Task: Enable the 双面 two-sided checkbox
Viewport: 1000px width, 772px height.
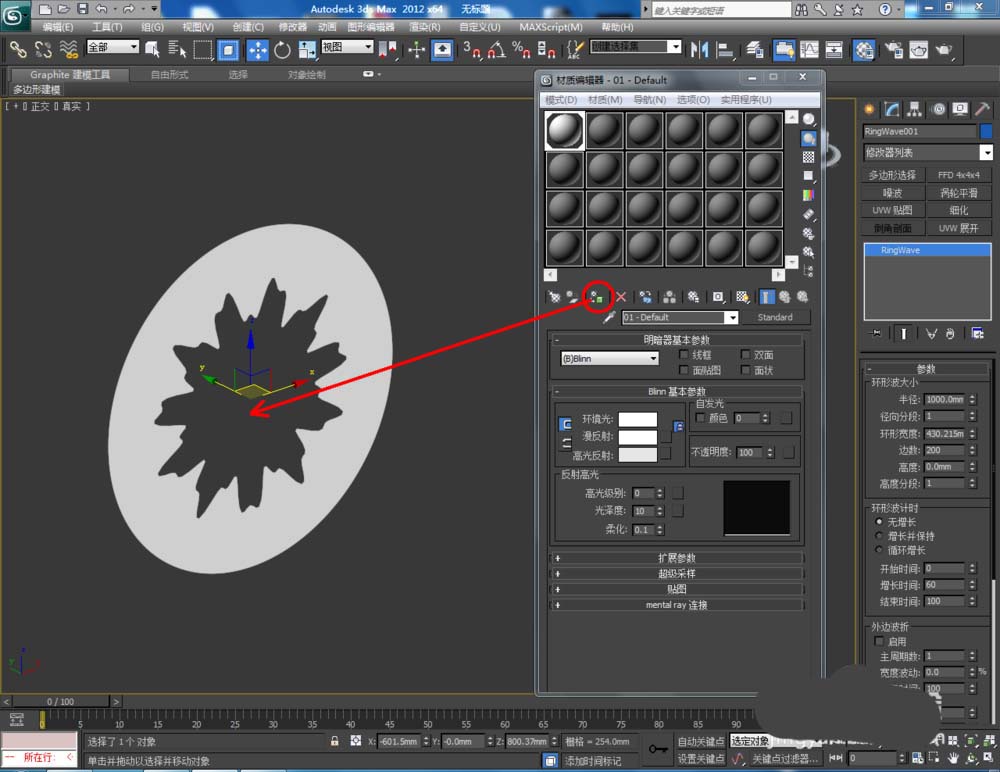Action: click(x=745, y=354)
